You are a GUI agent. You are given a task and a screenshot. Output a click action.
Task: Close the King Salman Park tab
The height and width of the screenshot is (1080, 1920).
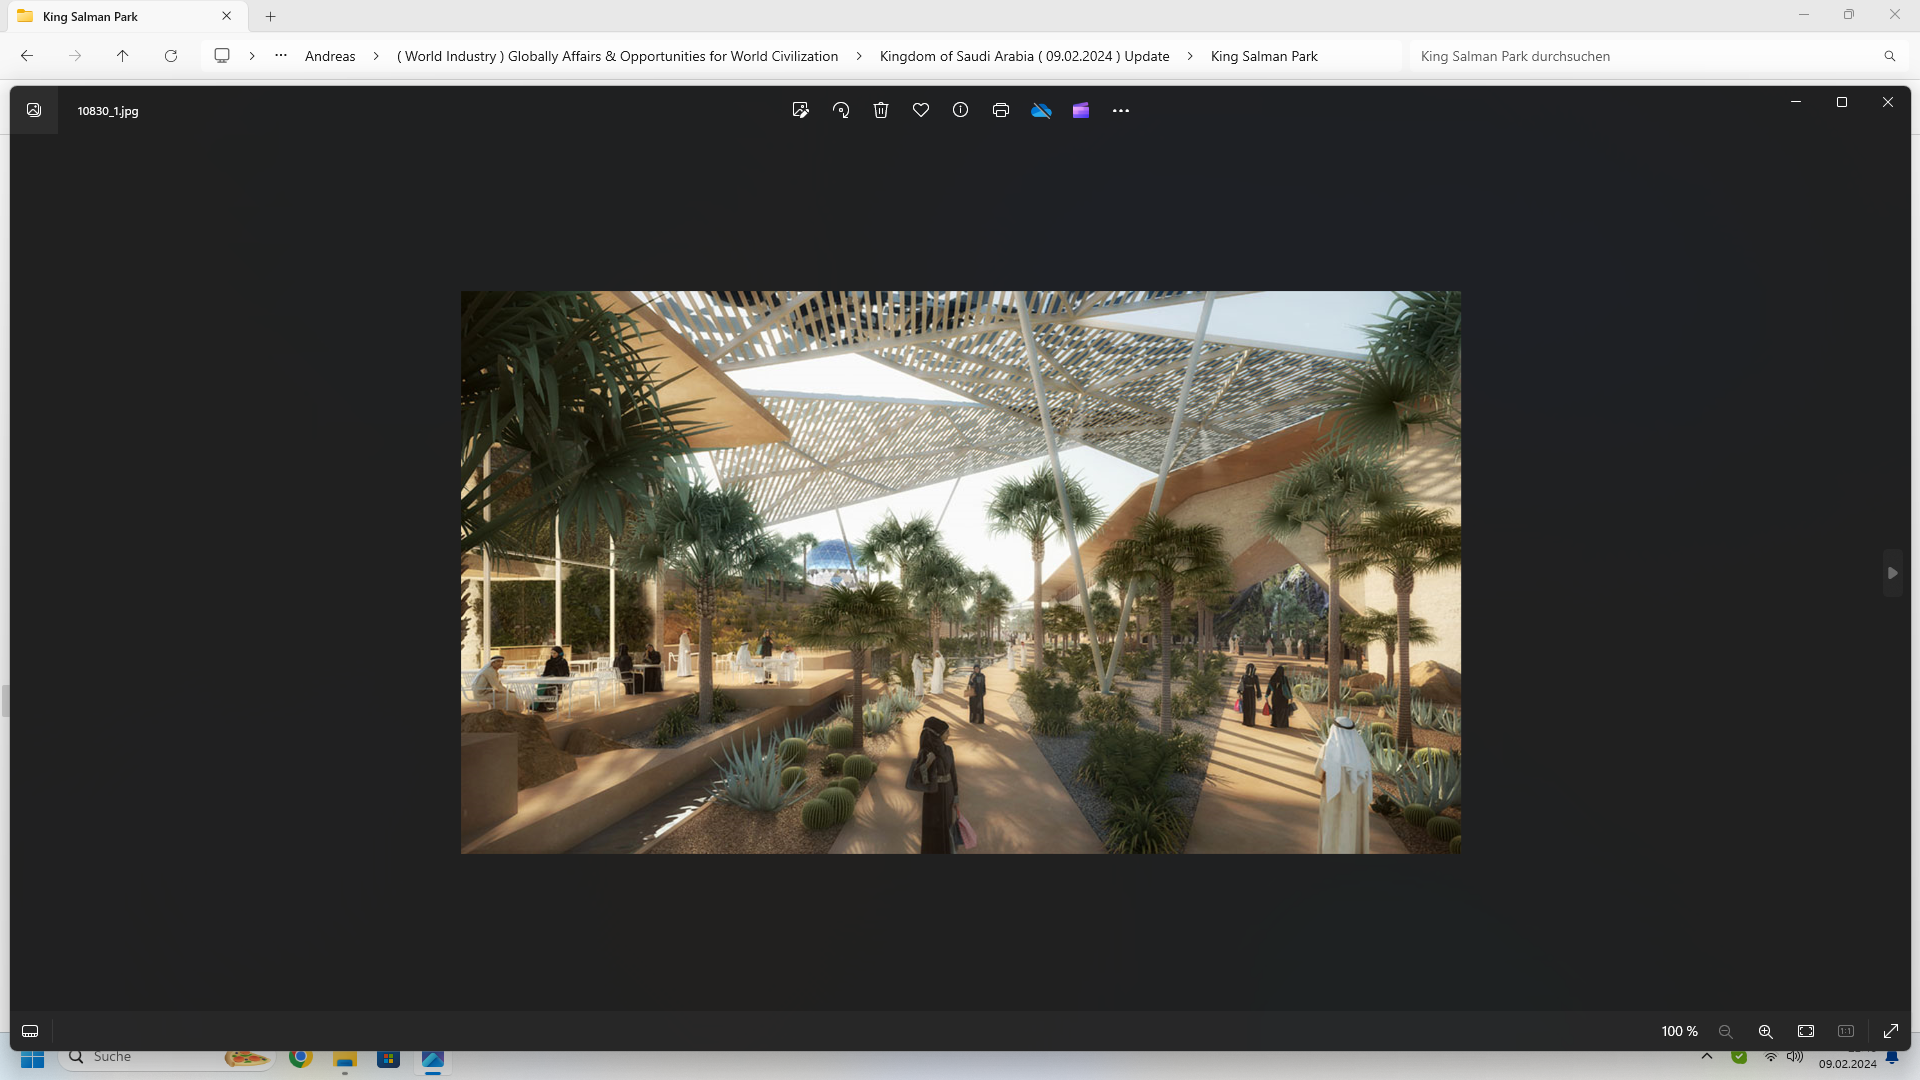click(227, 16)
